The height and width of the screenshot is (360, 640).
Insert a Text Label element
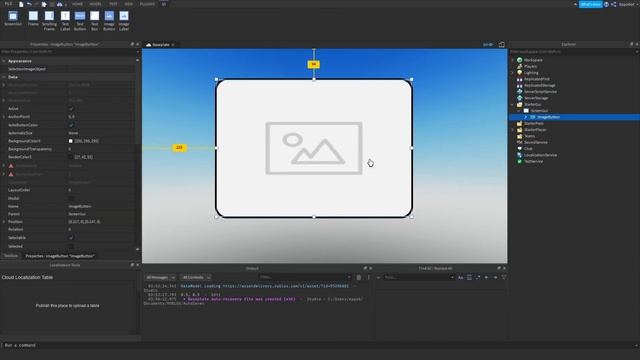pyautogui.click(x=65, y=20)
